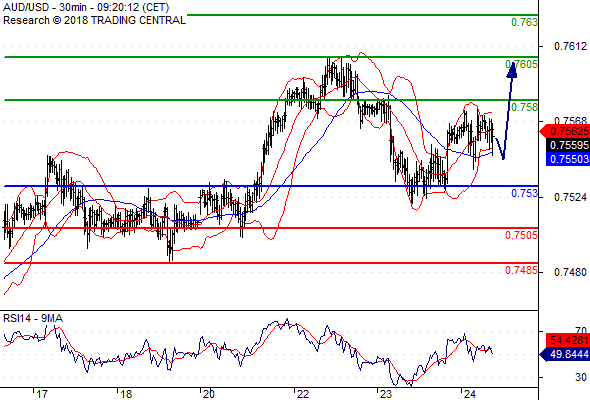Click the red 54.4281 RSI value tag
The width and height of the screenshot is (590, 400).
568,341
